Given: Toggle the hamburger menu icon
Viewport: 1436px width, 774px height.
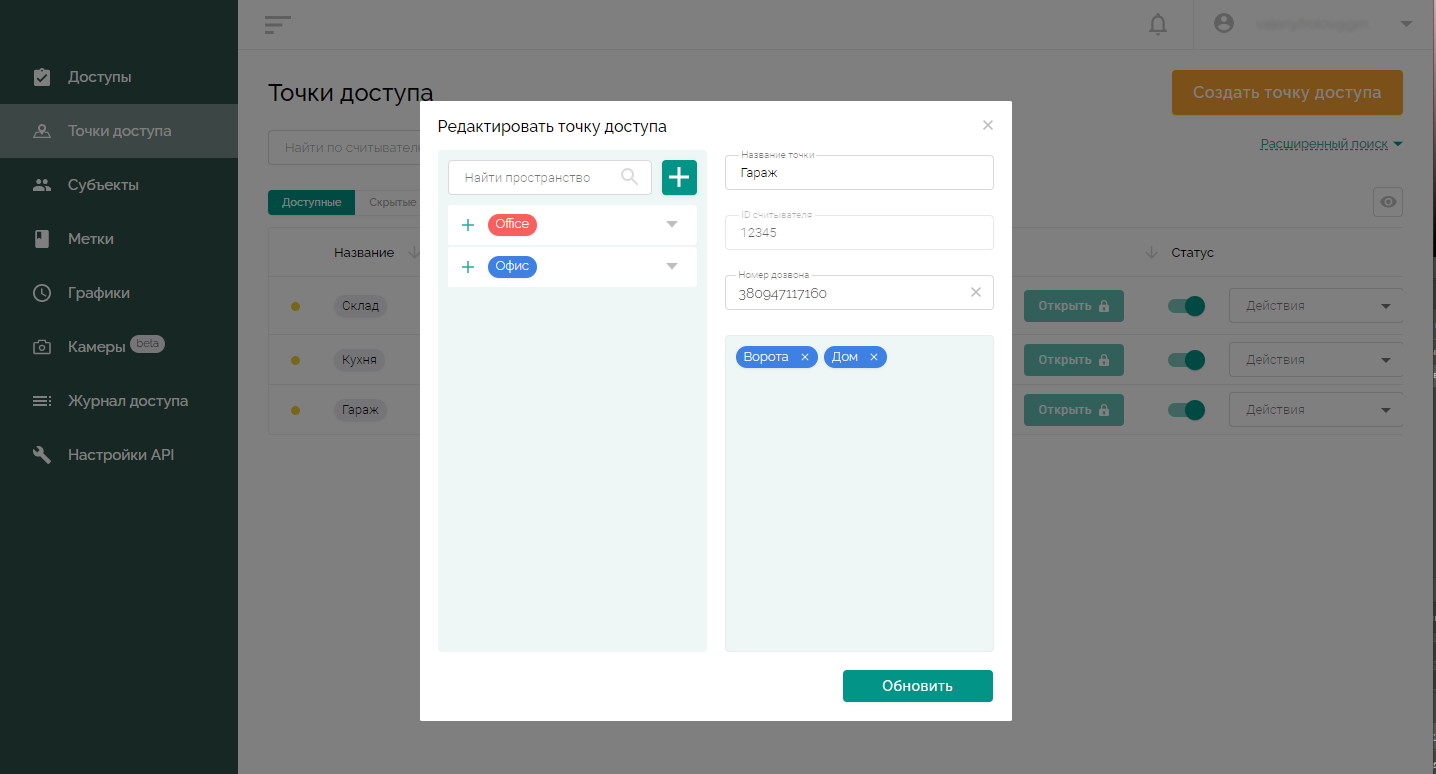Looking at the screenshot, I should (278, 25).
